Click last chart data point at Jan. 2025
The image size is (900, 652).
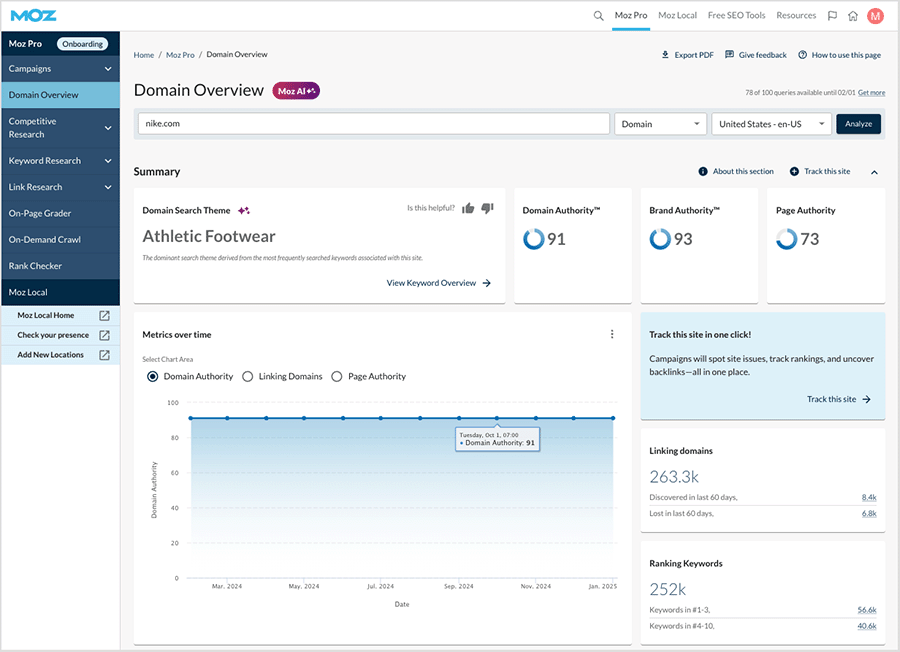point(613,418)
